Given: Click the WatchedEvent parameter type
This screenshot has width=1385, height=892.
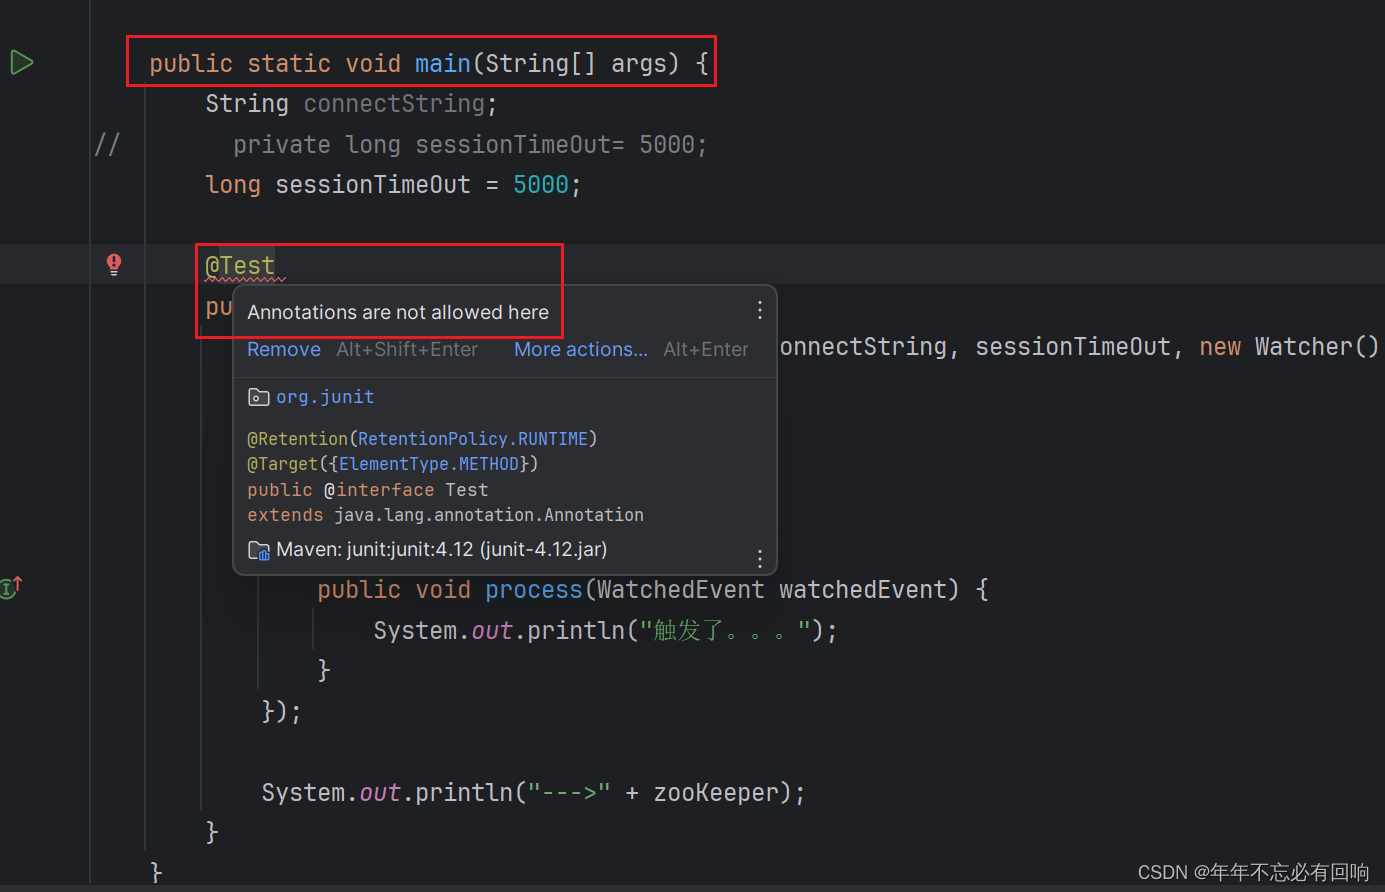Looking at the screenshot, I should pyautogui.click(x=680, y=590).
